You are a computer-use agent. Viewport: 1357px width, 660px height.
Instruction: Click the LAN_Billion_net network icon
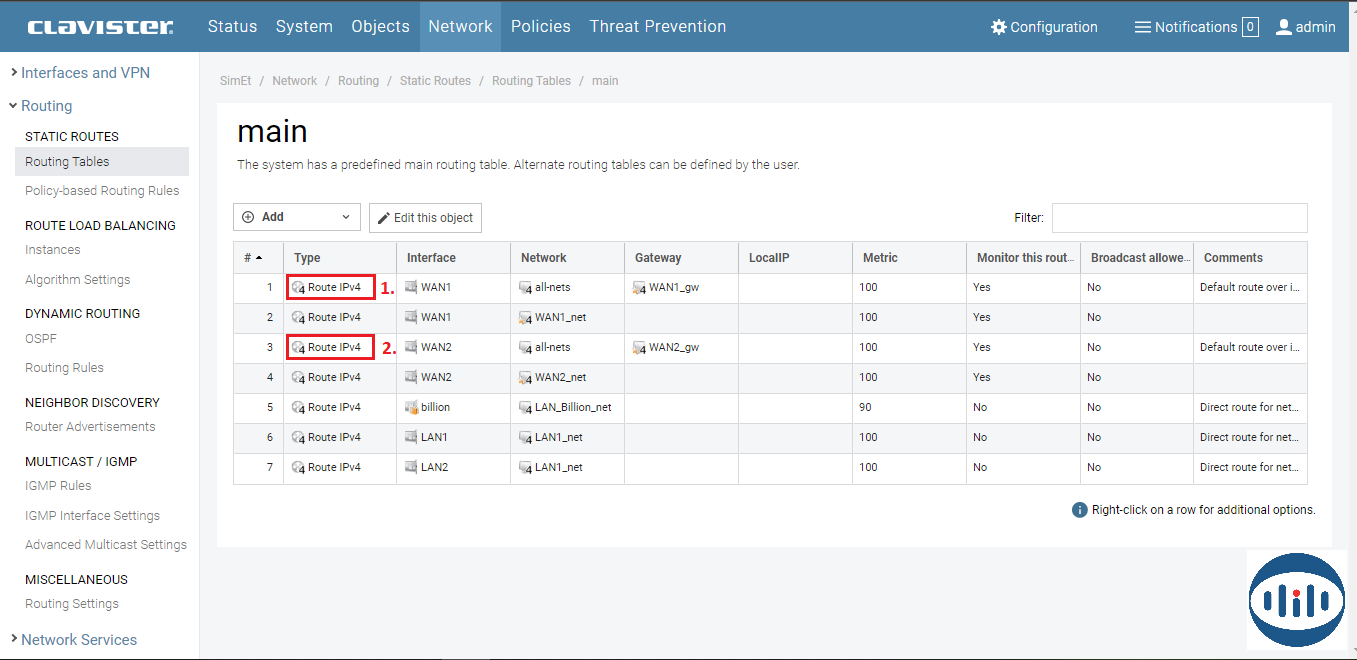526,408
